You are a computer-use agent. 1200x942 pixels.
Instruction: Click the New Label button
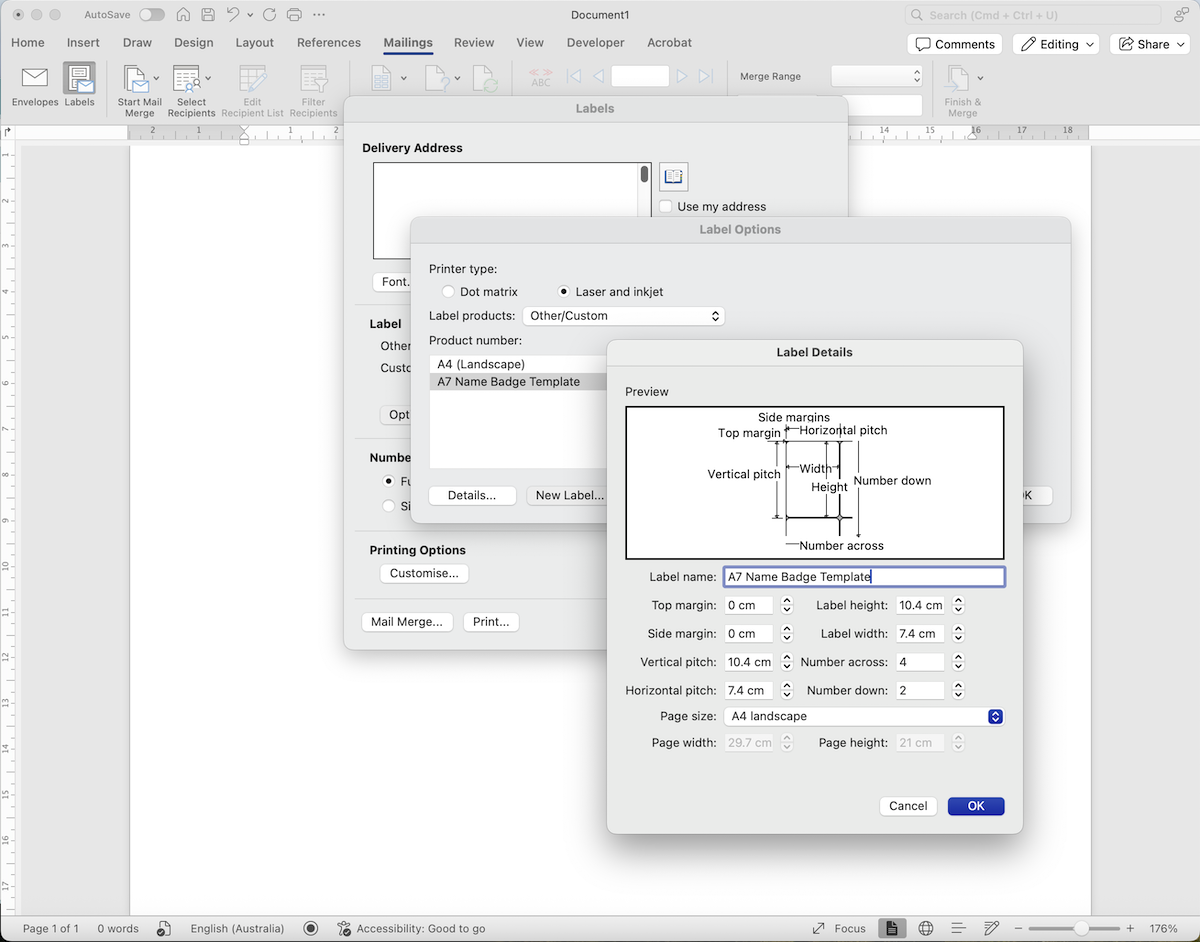click(x=570, y=495)
